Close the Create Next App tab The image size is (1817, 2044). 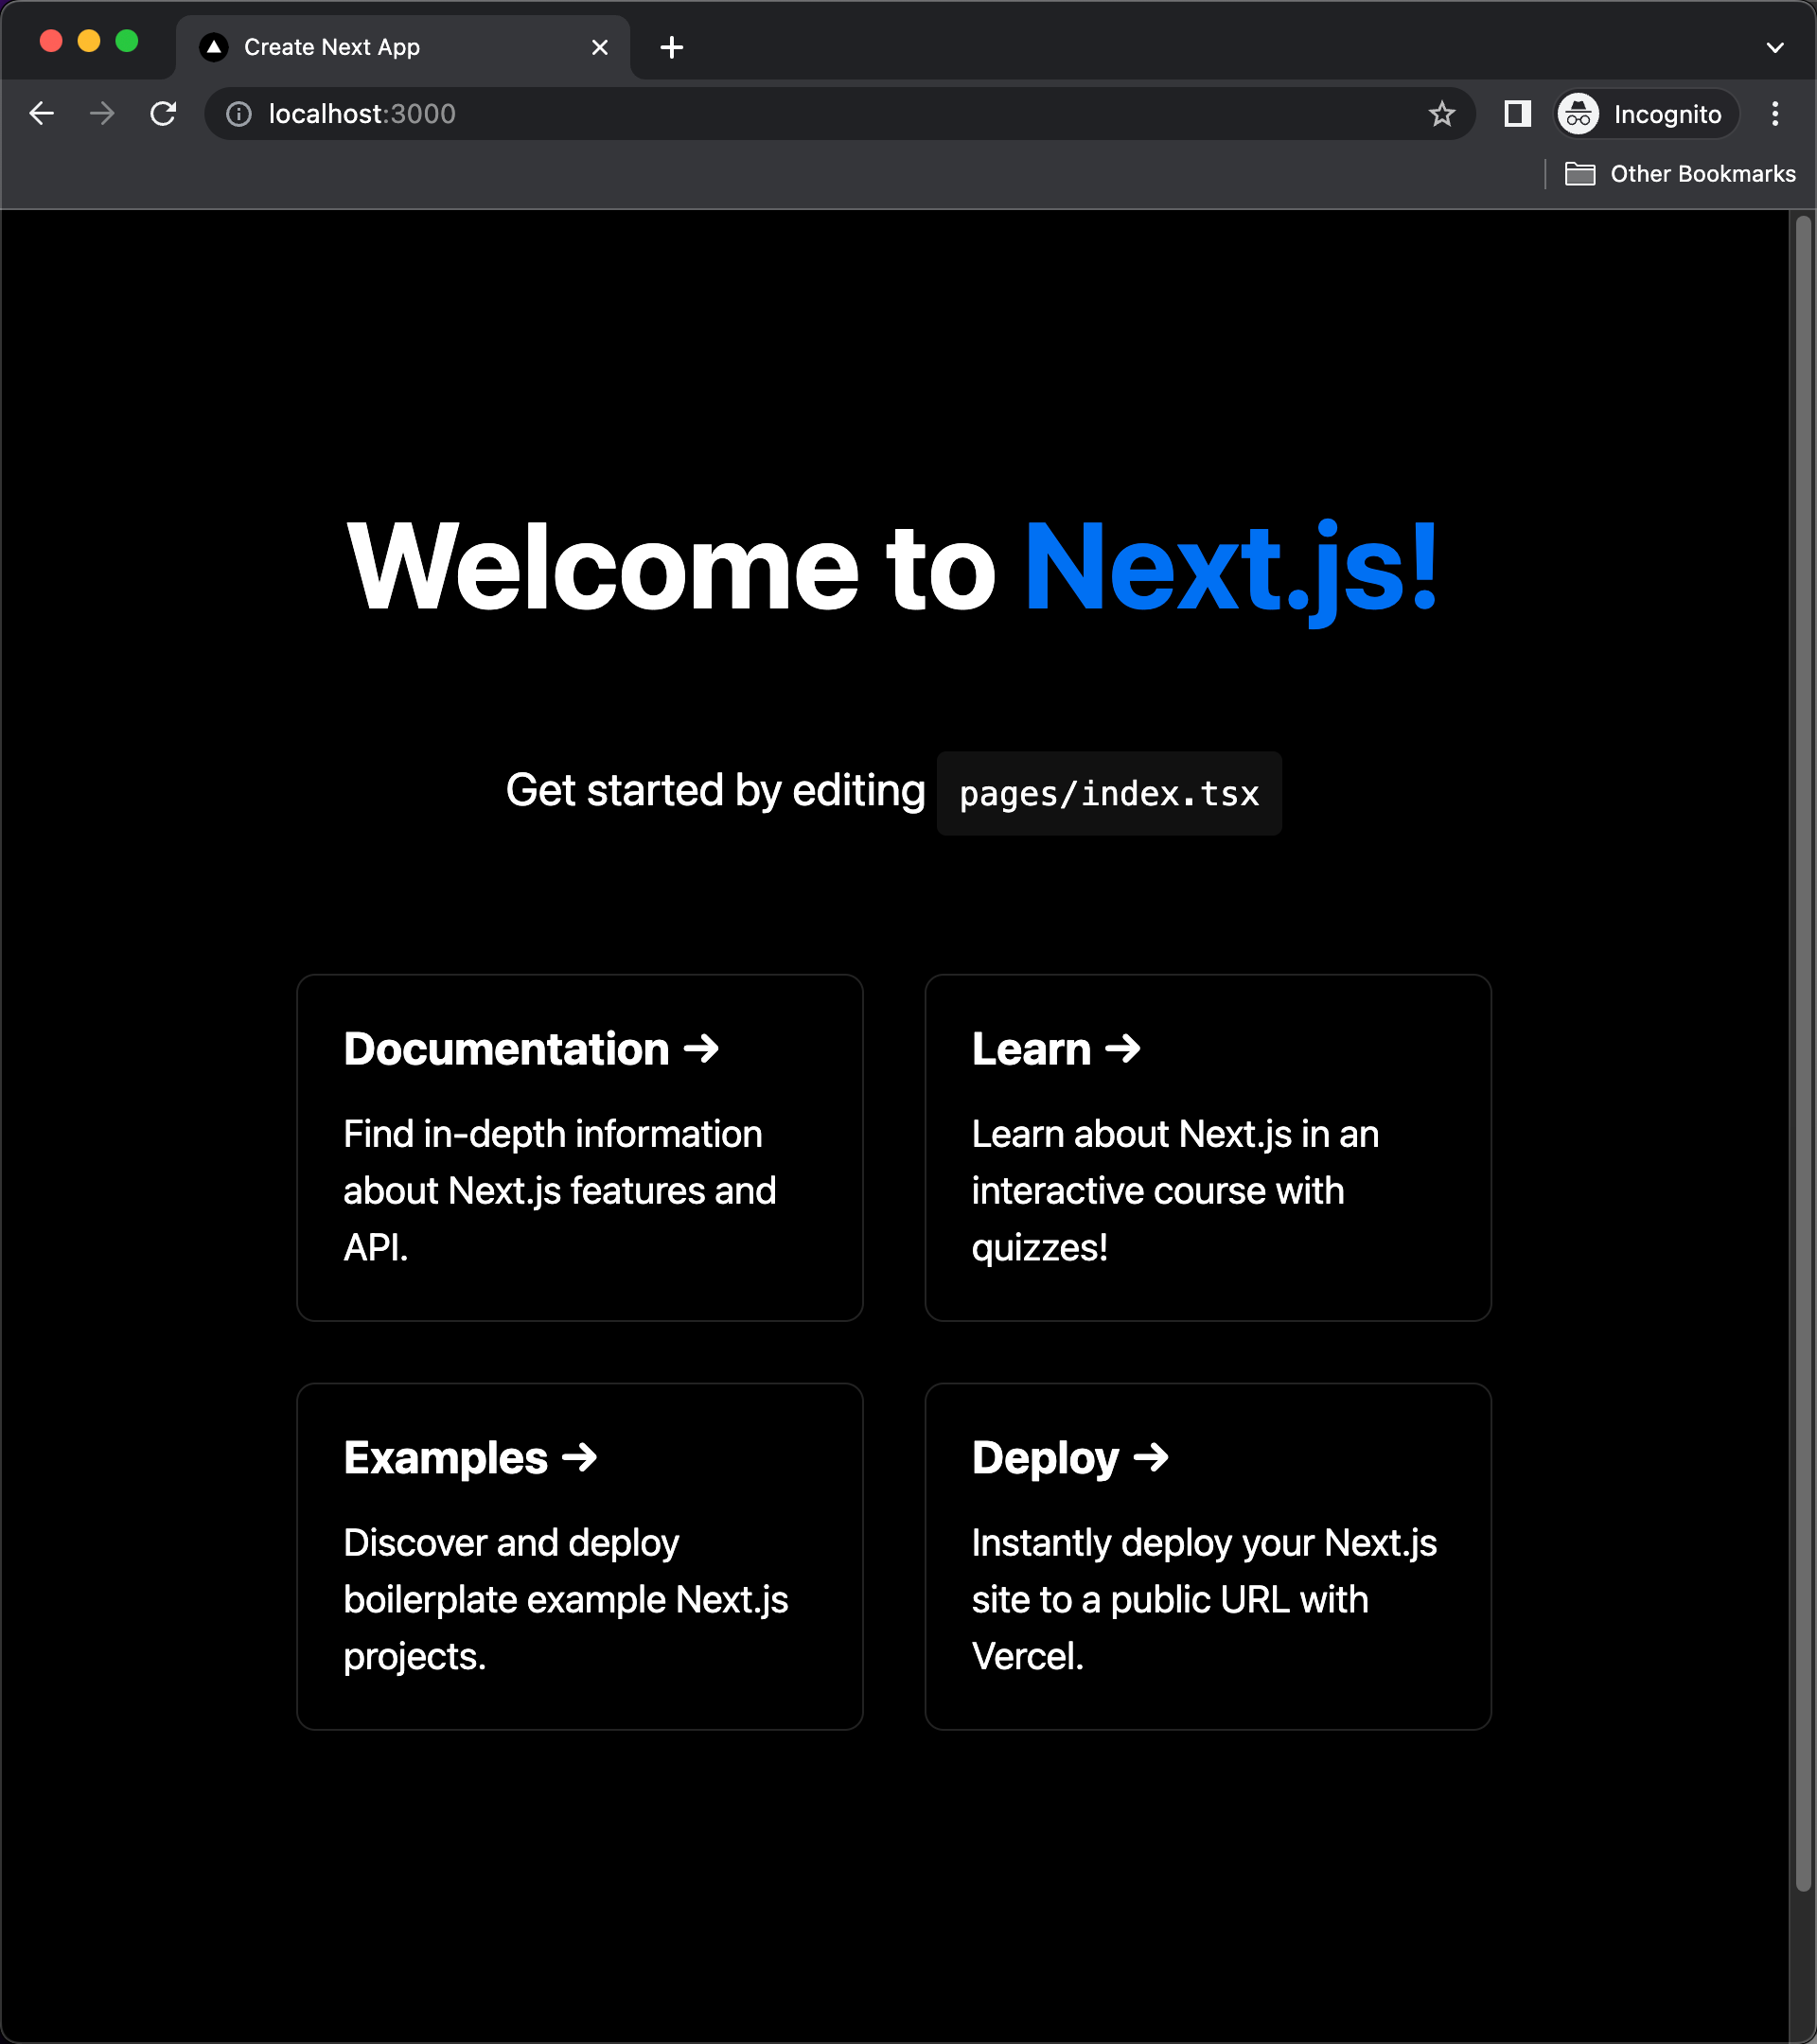(600, 47)
